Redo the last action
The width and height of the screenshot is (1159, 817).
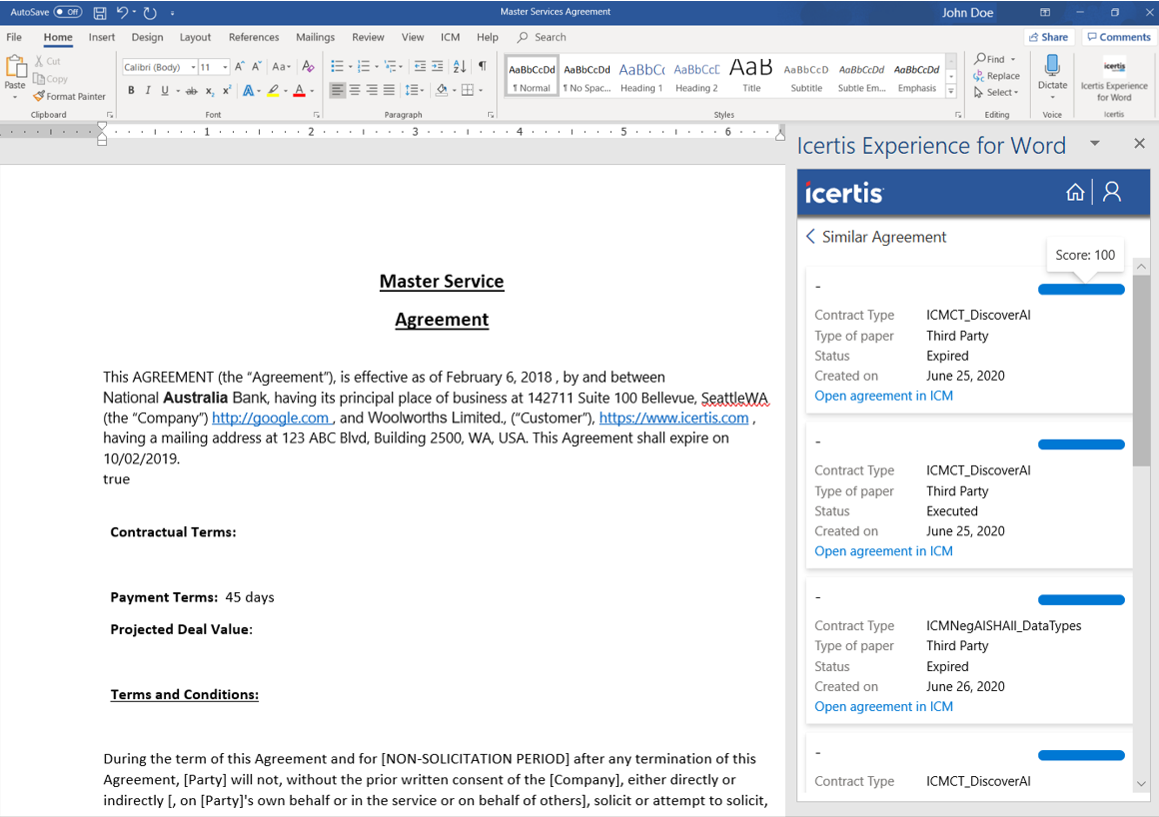150,13
